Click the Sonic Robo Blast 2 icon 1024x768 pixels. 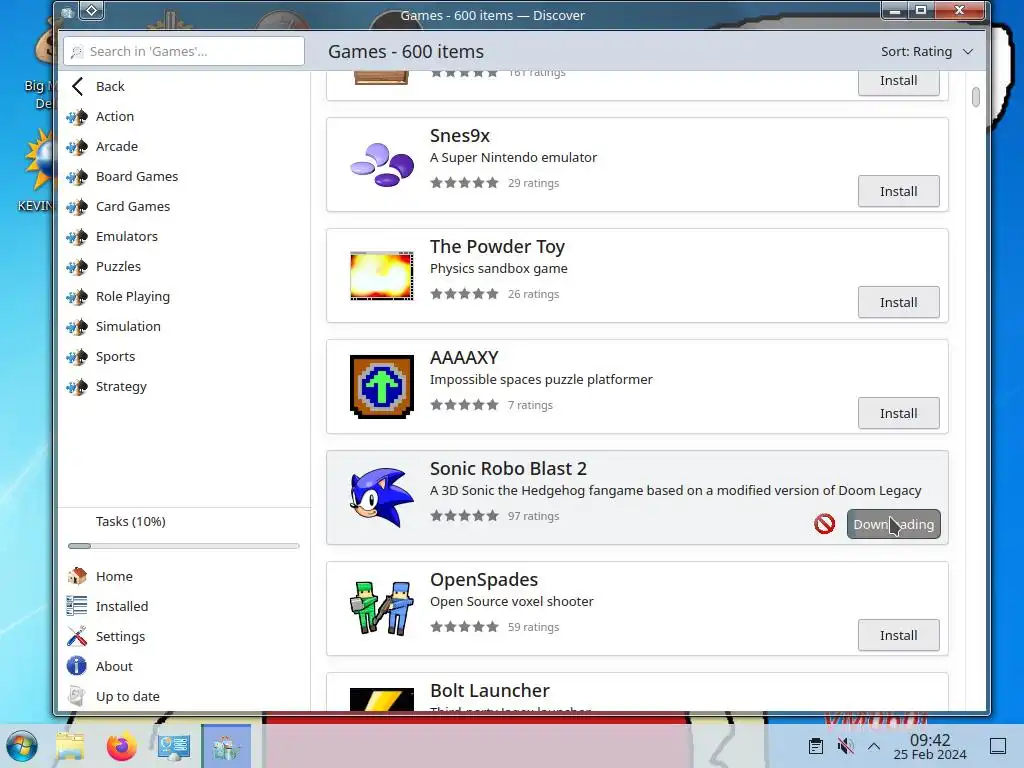pos(382,498)
